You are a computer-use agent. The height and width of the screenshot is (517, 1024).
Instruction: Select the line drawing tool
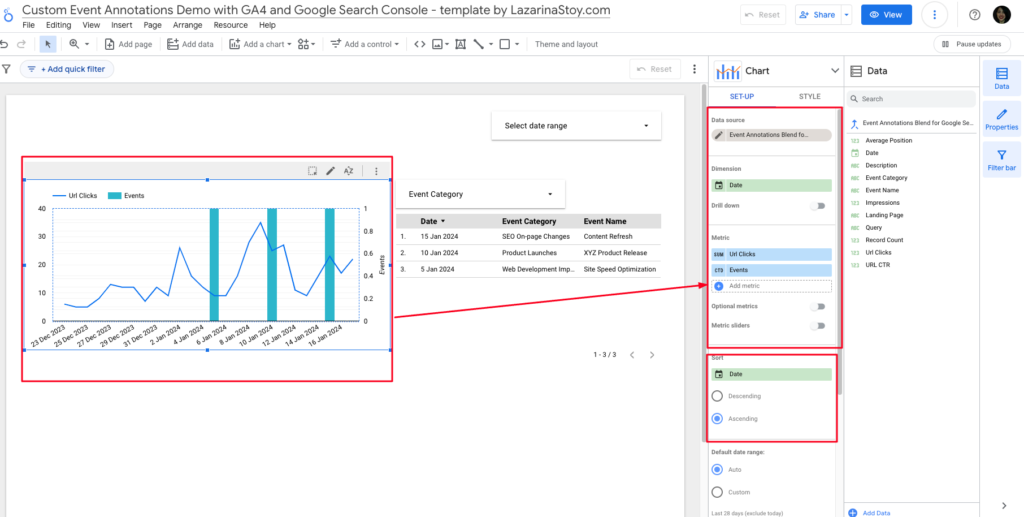coord(479,44)
